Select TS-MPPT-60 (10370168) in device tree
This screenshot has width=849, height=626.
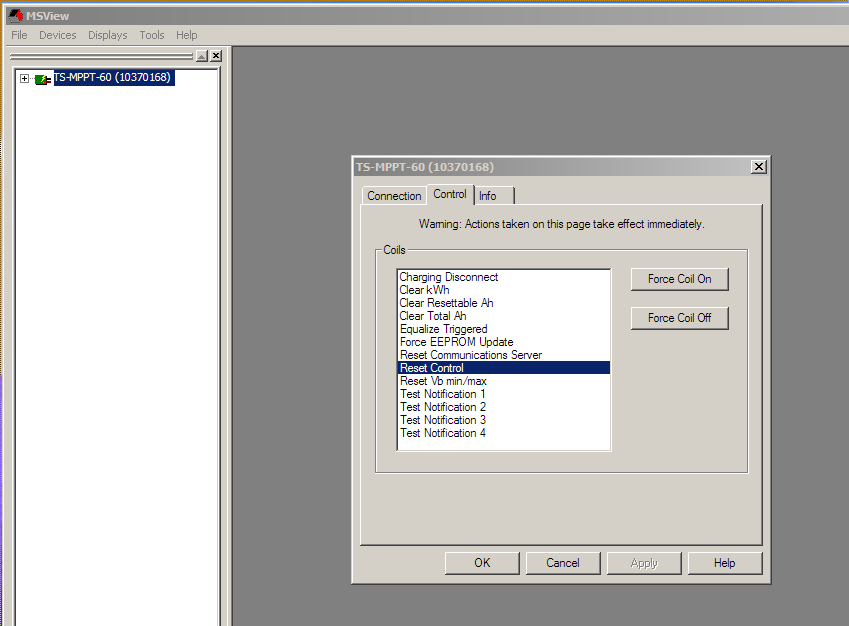pos(114,77)
